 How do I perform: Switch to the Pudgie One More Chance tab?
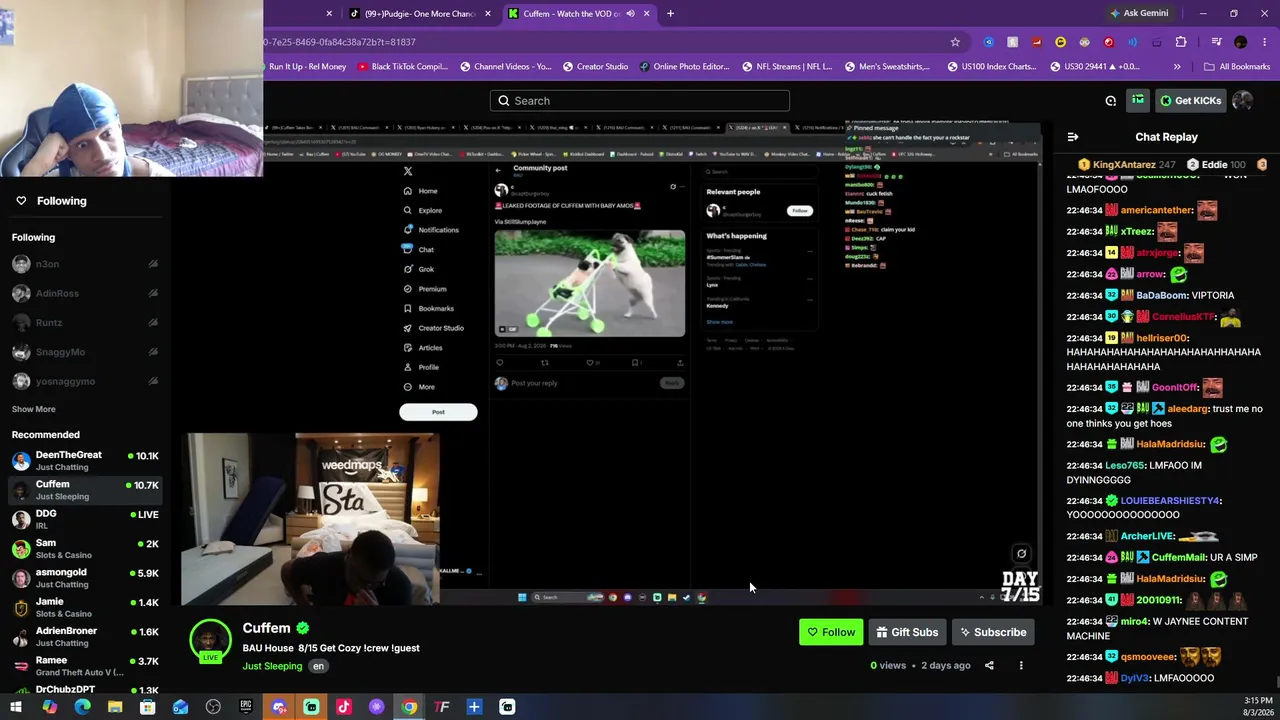point(419,14)
